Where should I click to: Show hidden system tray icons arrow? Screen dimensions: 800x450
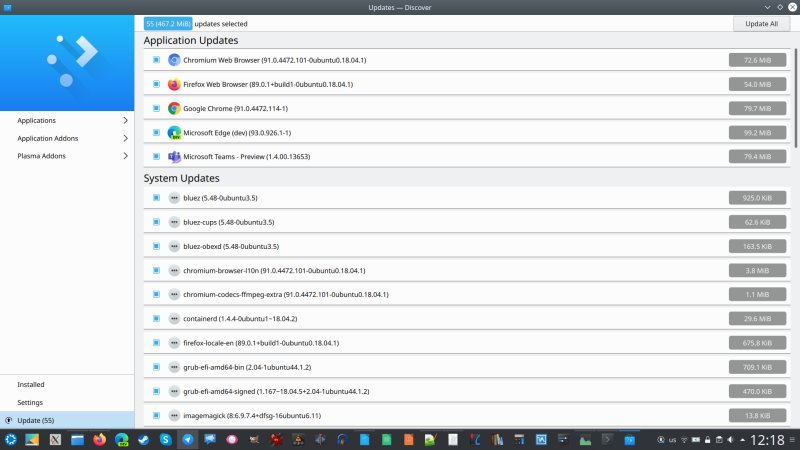tap(742, 440)
